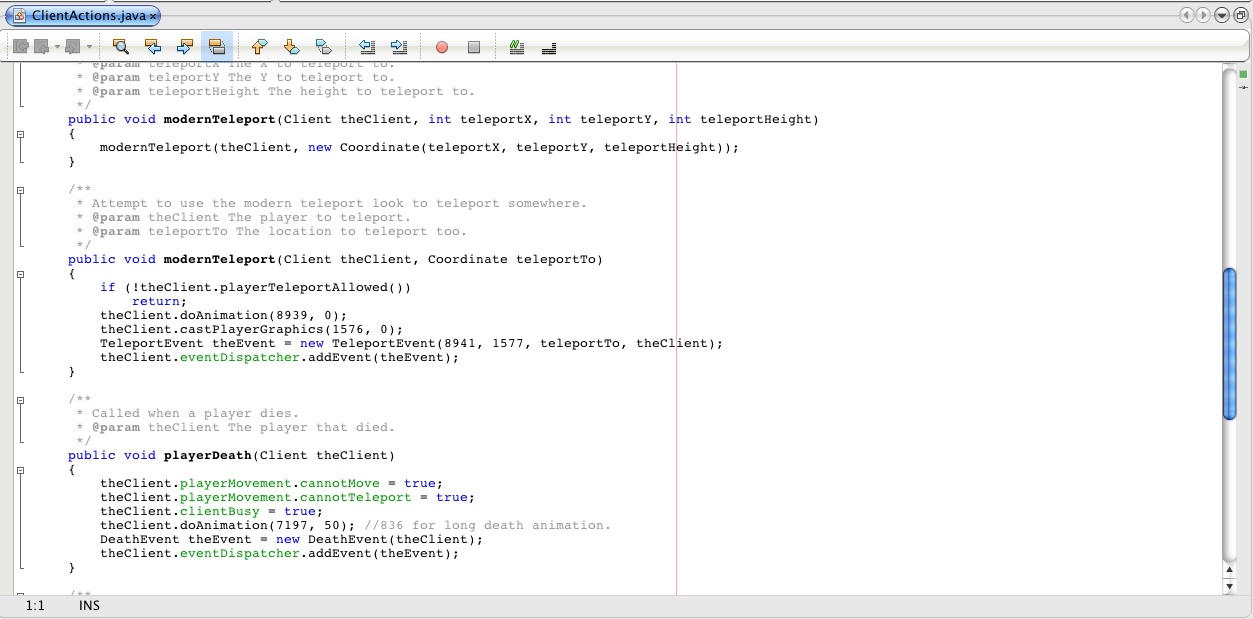Open the Forward history dropdown arrow

(x=89, y=46)
